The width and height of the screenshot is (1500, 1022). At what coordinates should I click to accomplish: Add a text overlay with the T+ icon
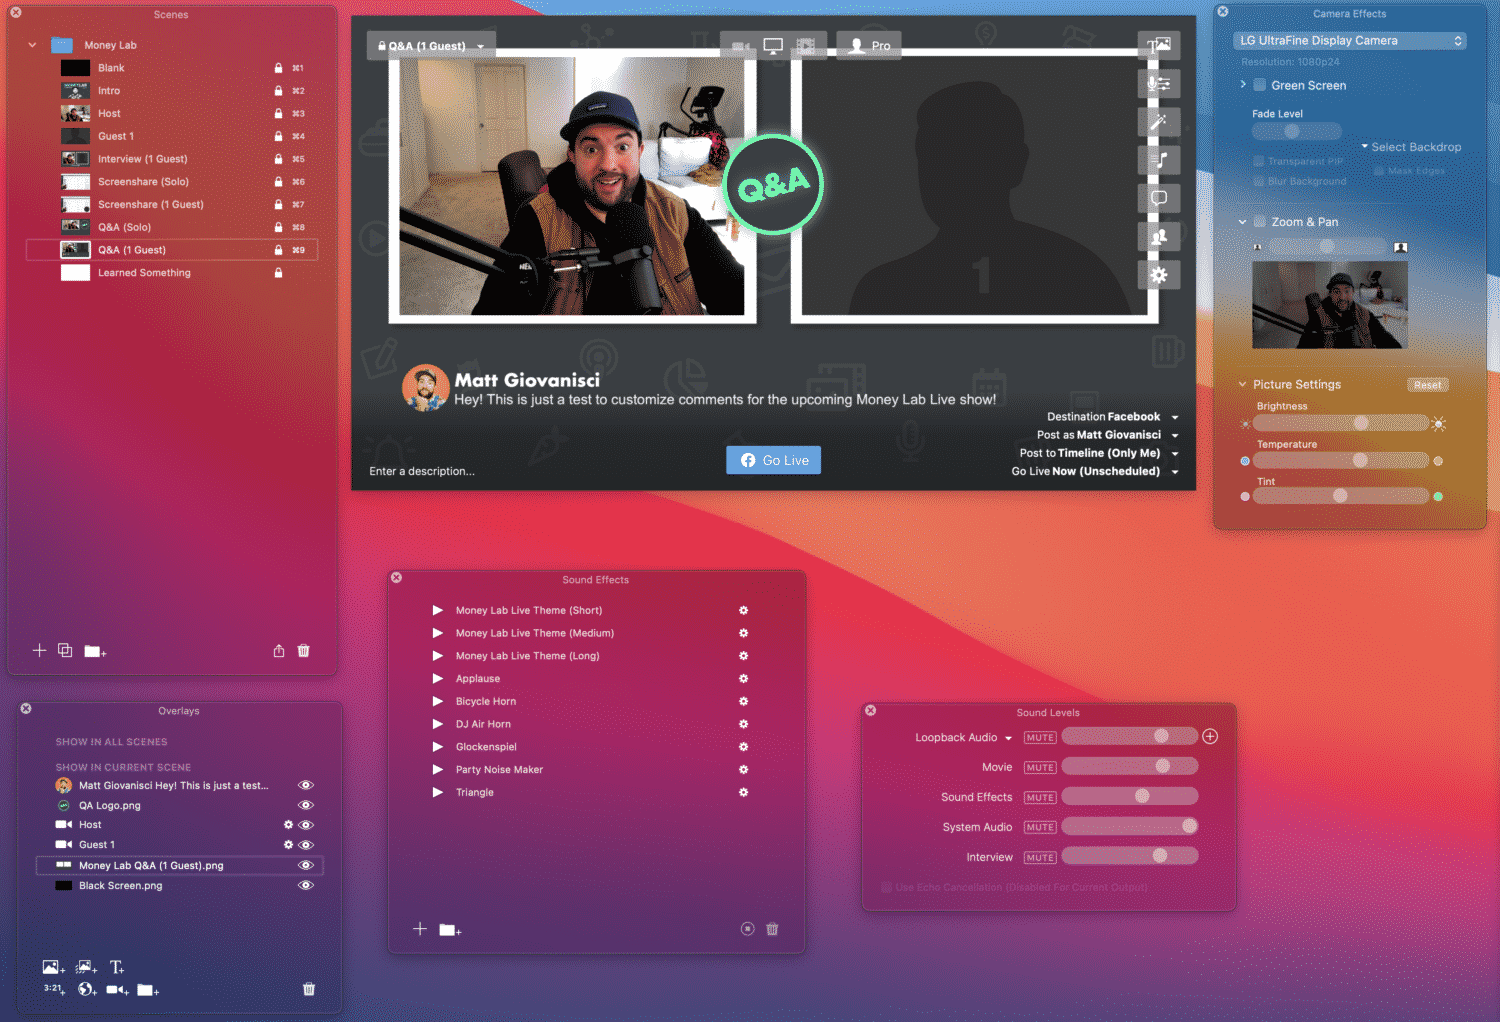117,967
